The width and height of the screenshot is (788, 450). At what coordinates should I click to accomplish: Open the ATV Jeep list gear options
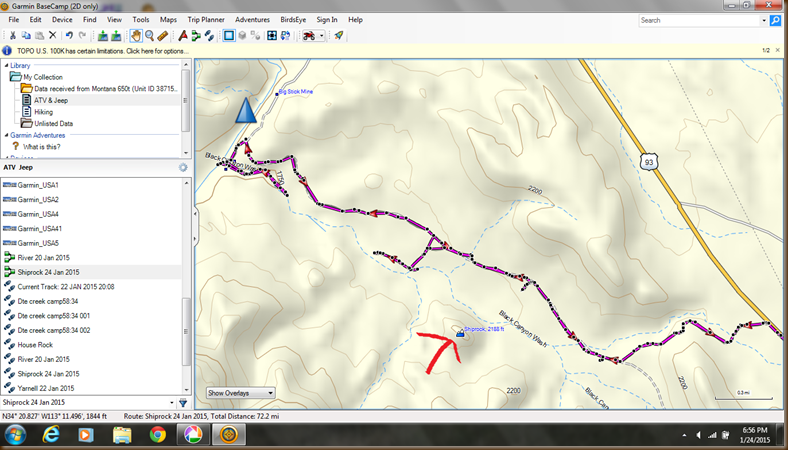[x=183, y=167]
